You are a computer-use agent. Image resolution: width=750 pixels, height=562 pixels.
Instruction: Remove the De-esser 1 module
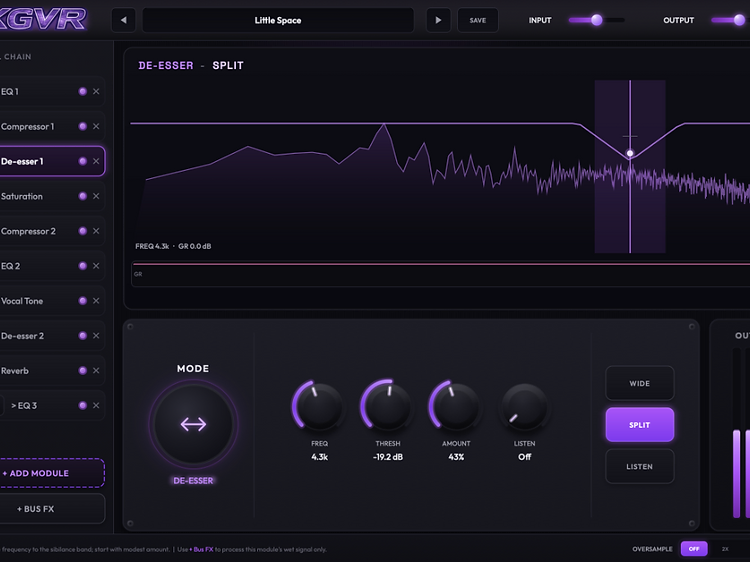point(96,161)
